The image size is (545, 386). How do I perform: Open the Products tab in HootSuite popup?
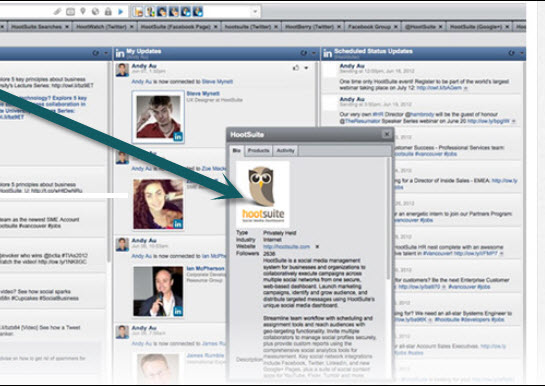[258, 150]
